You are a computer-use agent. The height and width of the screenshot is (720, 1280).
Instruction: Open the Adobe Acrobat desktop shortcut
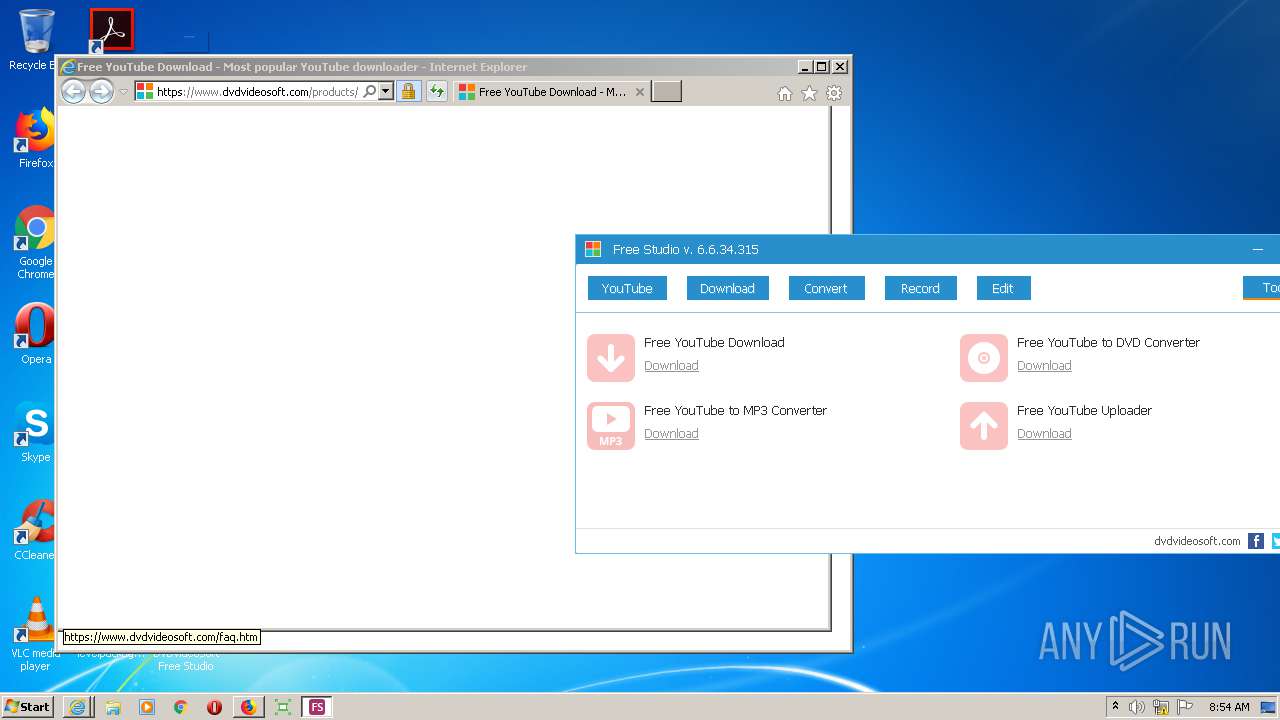[x=111, y=30]
